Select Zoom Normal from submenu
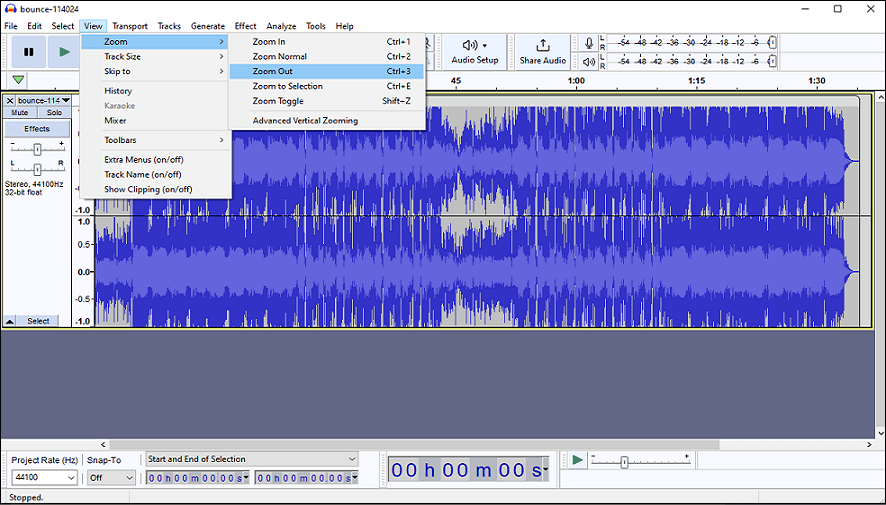Image resolution: width=886 pixels, height=505 pixels. pyautogui.click(x=327, y=56)
